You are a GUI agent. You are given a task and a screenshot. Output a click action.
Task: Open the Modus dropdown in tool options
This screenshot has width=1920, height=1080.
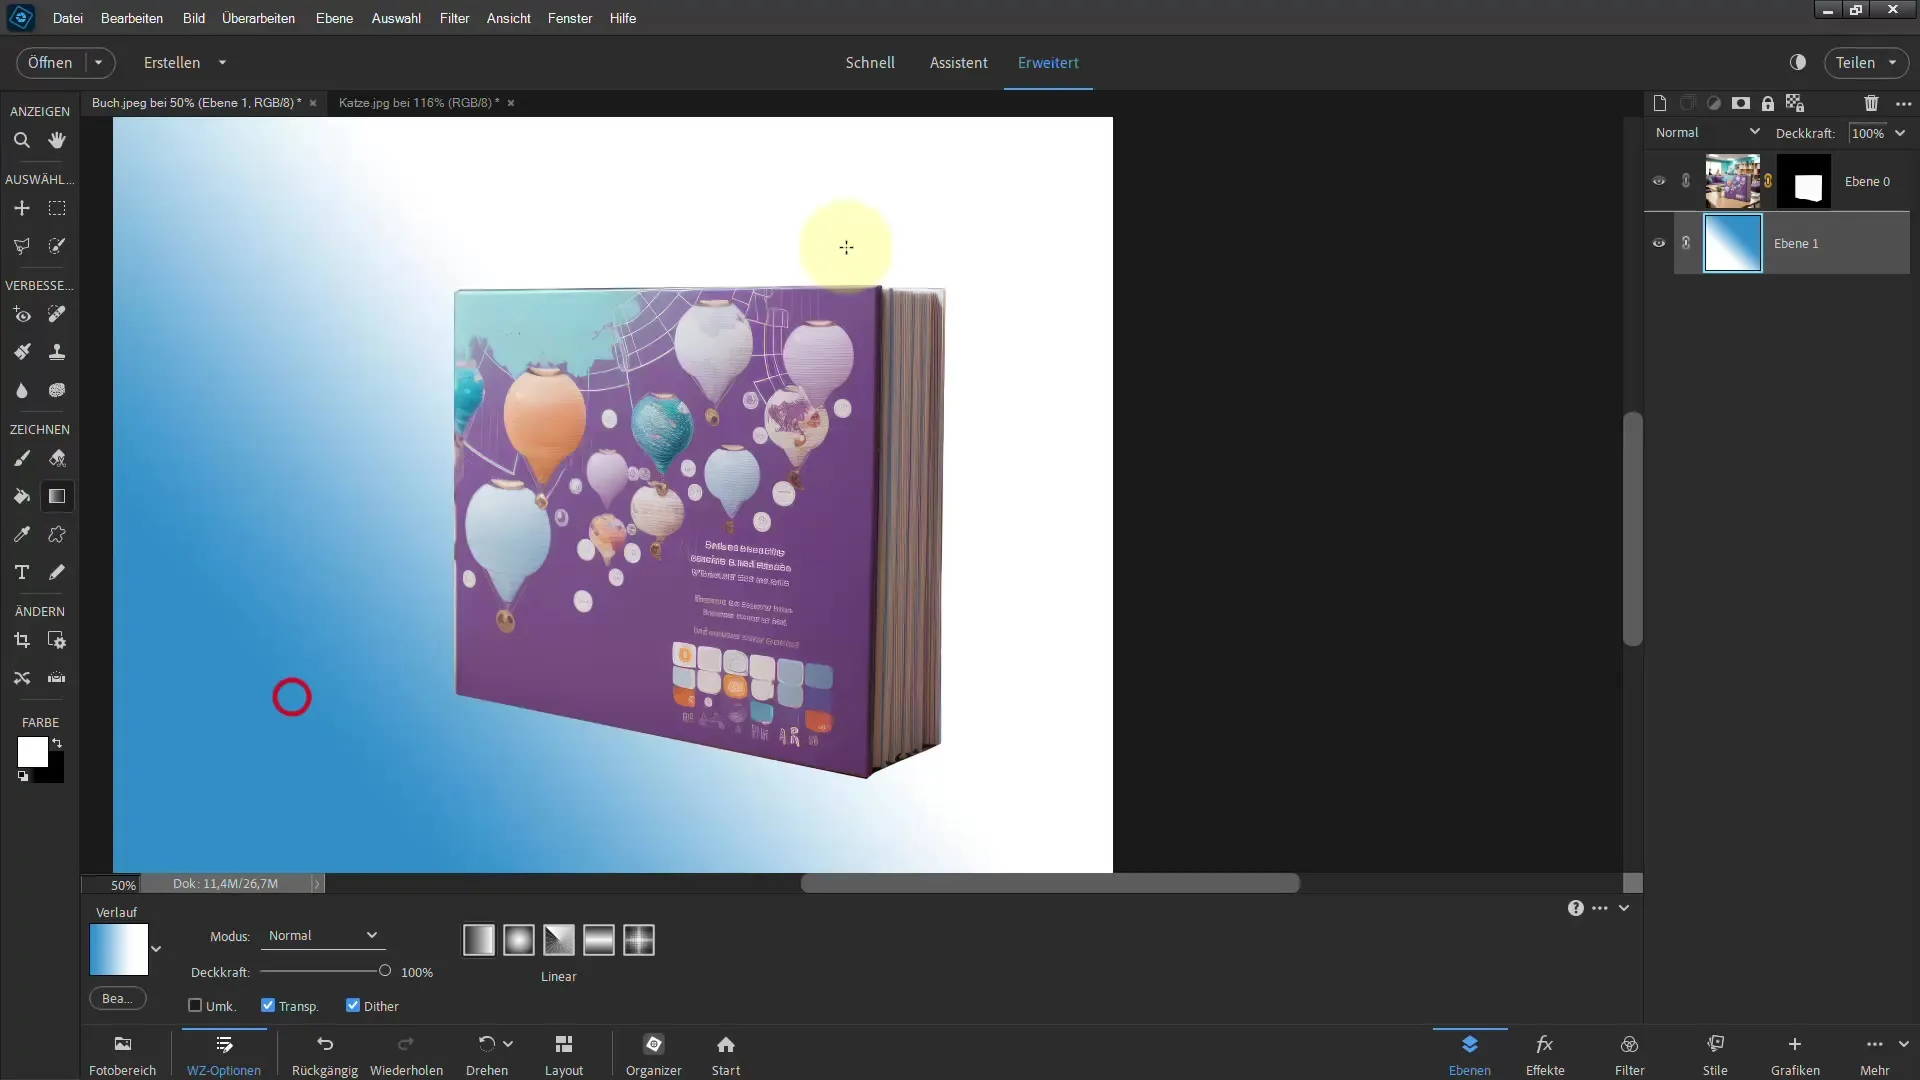coord(322,936)
